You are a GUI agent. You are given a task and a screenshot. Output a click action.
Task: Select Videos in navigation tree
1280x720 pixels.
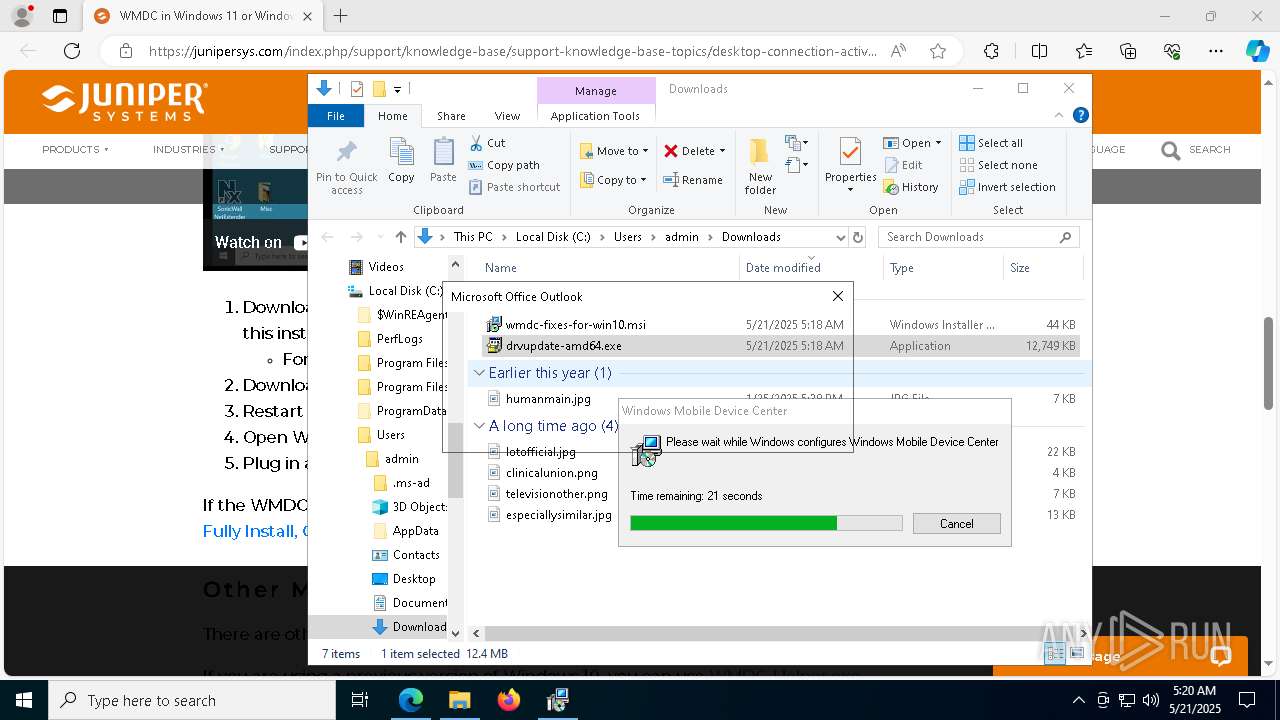385,267
